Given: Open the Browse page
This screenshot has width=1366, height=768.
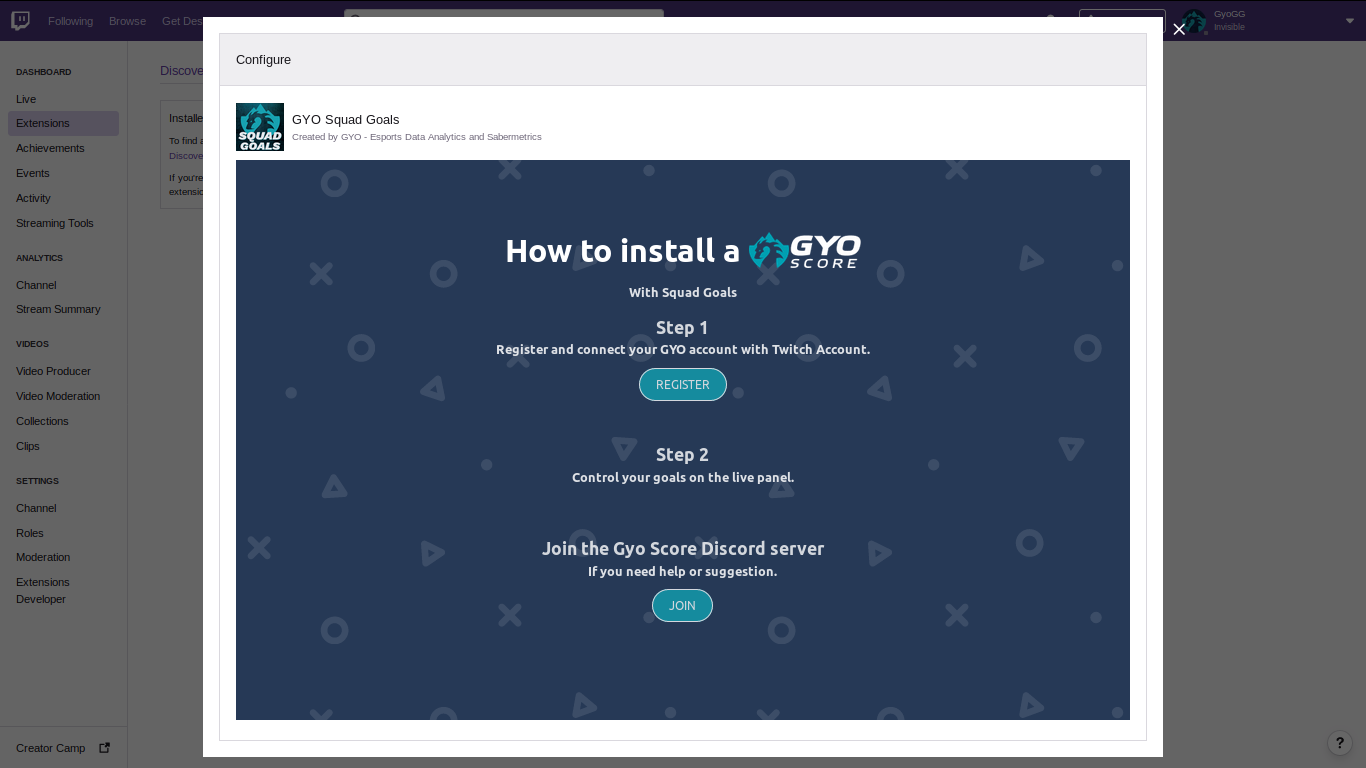Looking at the screenshot, I should point(127,21).
